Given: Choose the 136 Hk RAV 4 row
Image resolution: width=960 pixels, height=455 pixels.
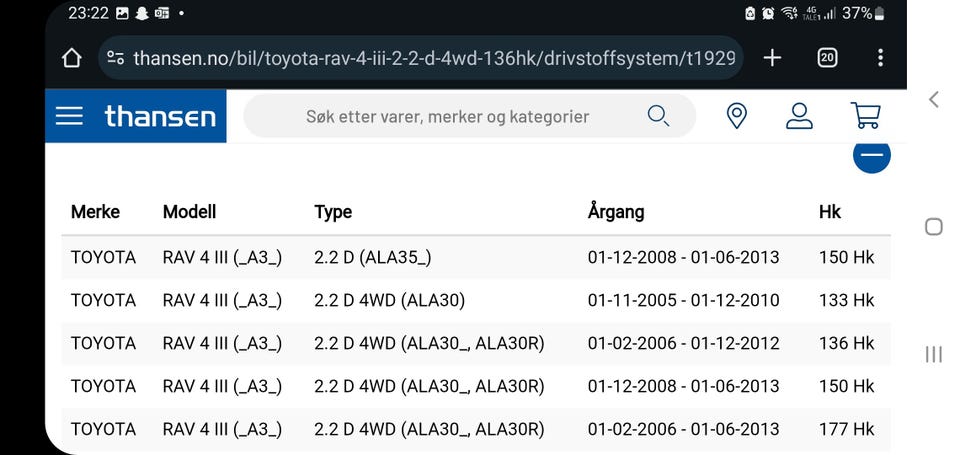Looking at the screenshot, I should (x=476, y=343).
